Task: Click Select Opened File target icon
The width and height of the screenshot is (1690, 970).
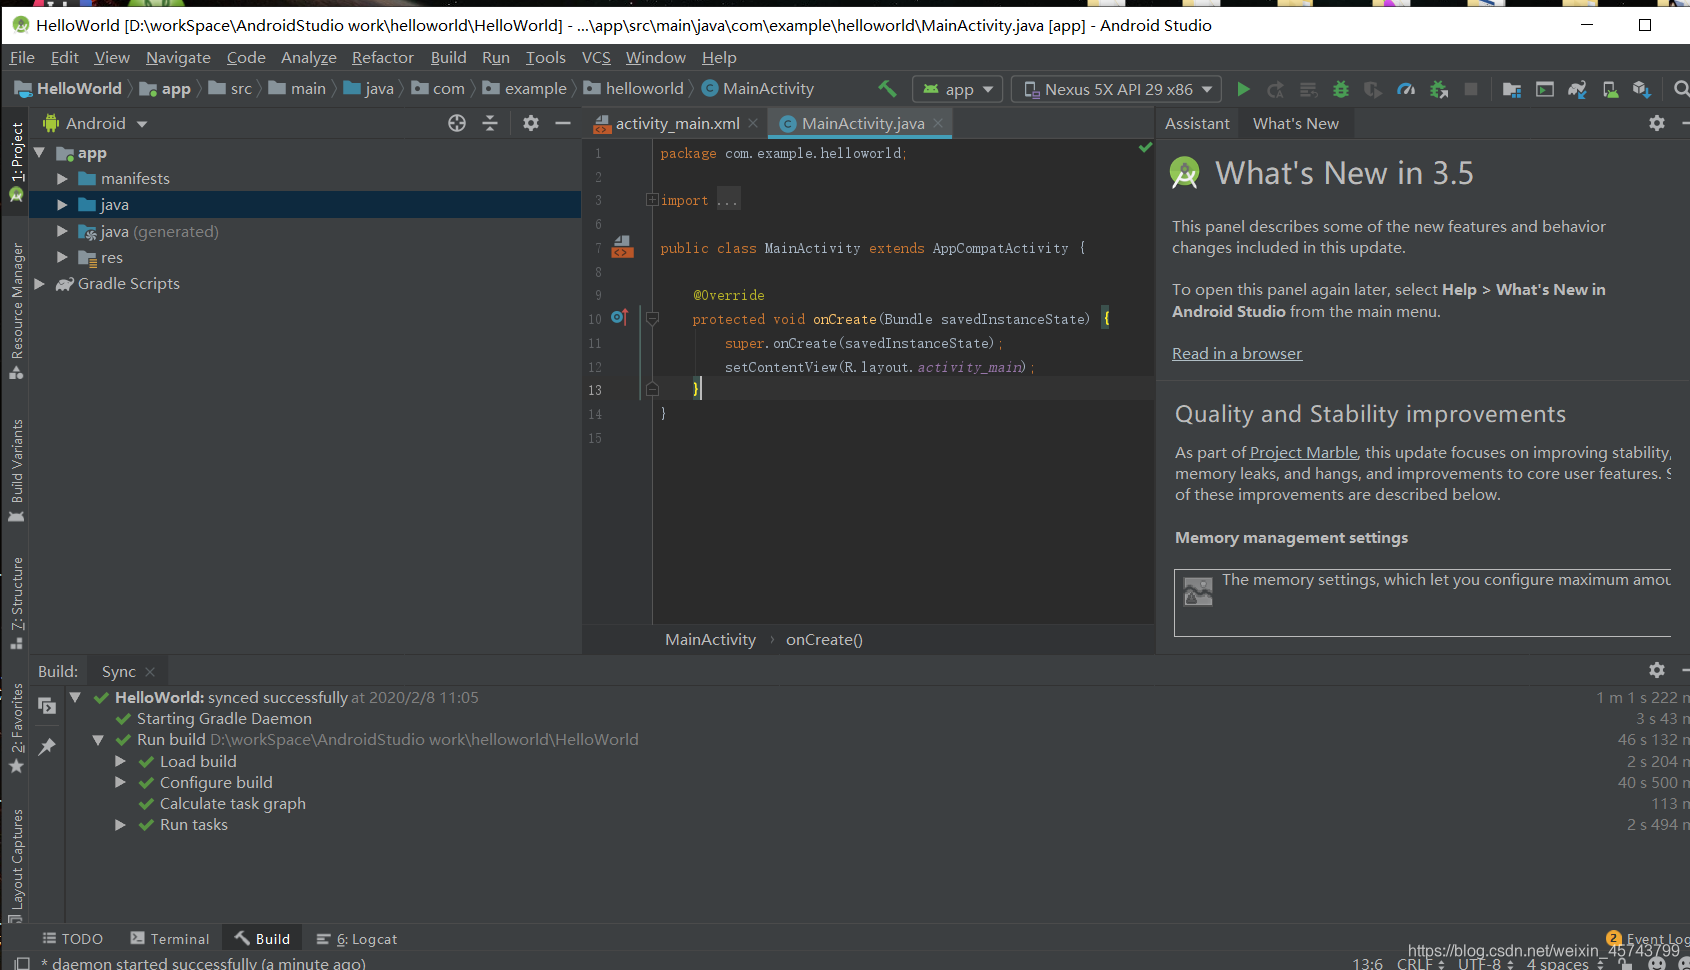Action: click(457, 123)
